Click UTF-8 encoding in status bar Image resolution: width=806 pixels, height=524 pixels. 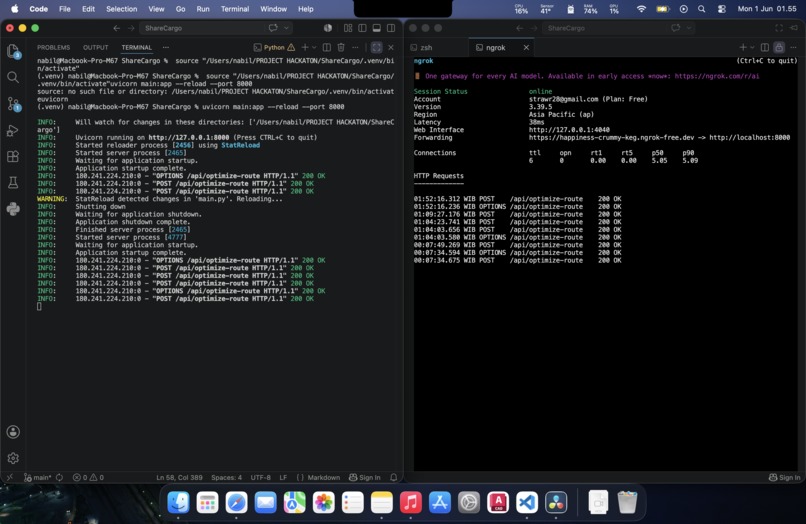[261, 477]
